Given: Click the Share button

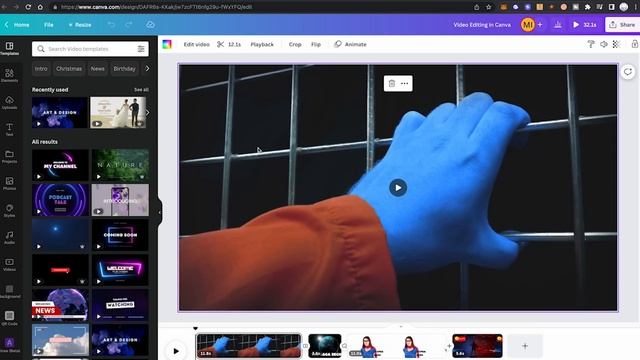Looking at the screenshot, I should click(622, 25).
